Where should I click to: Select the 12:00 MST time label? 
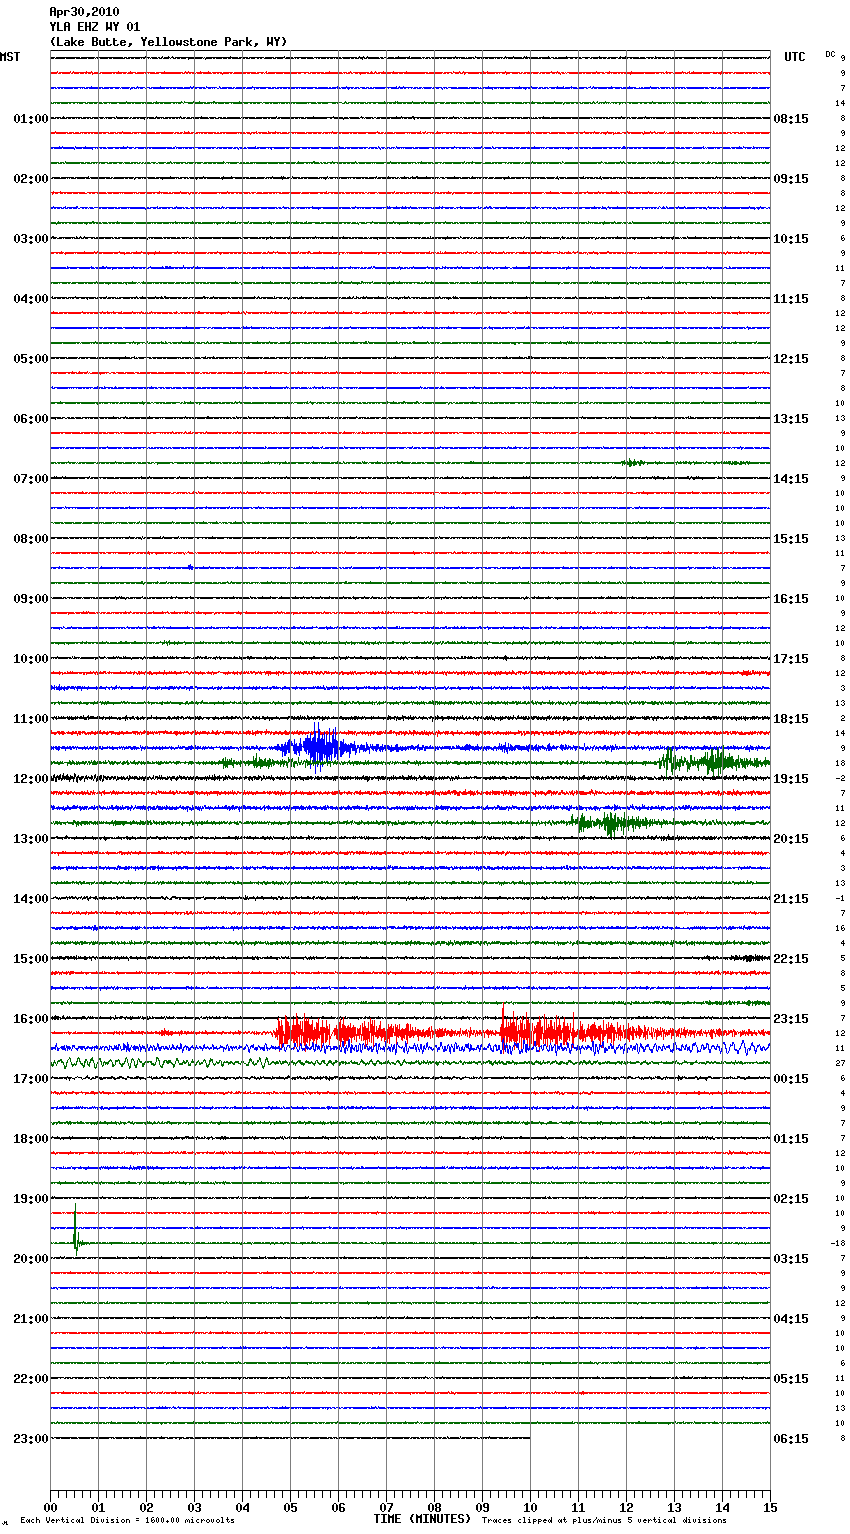coord(30,779)
